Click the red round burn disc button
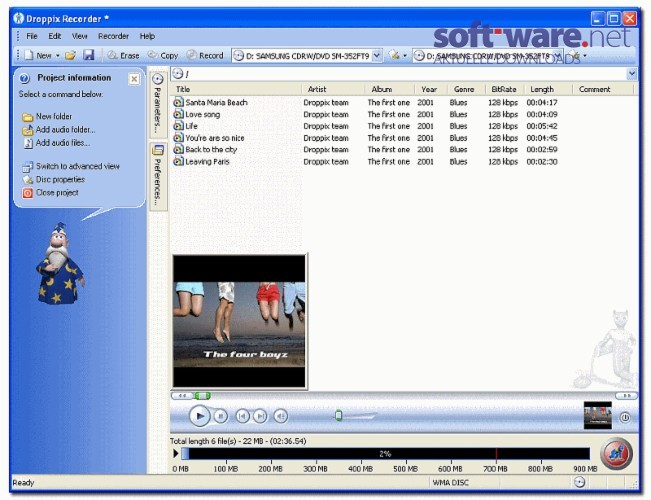The image size is (651, 500). pos(617,453)
